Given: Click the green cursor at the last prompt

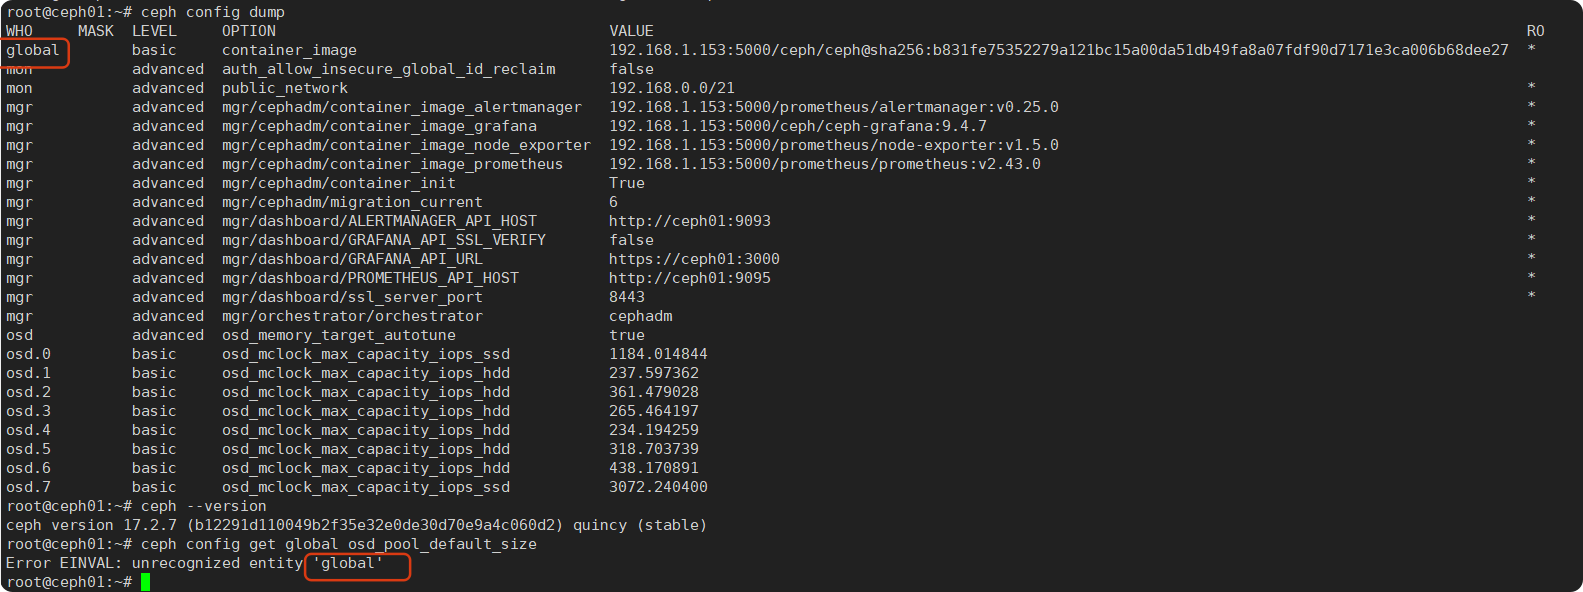Looking at the screenshot, I should (145, 582).
